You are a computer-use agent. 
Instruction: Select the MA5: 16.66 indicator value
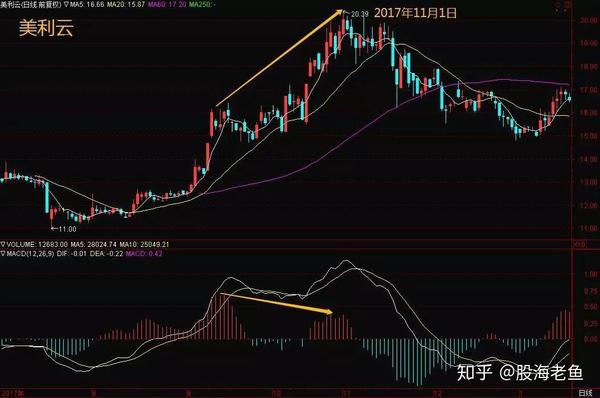tap(86, 4)
